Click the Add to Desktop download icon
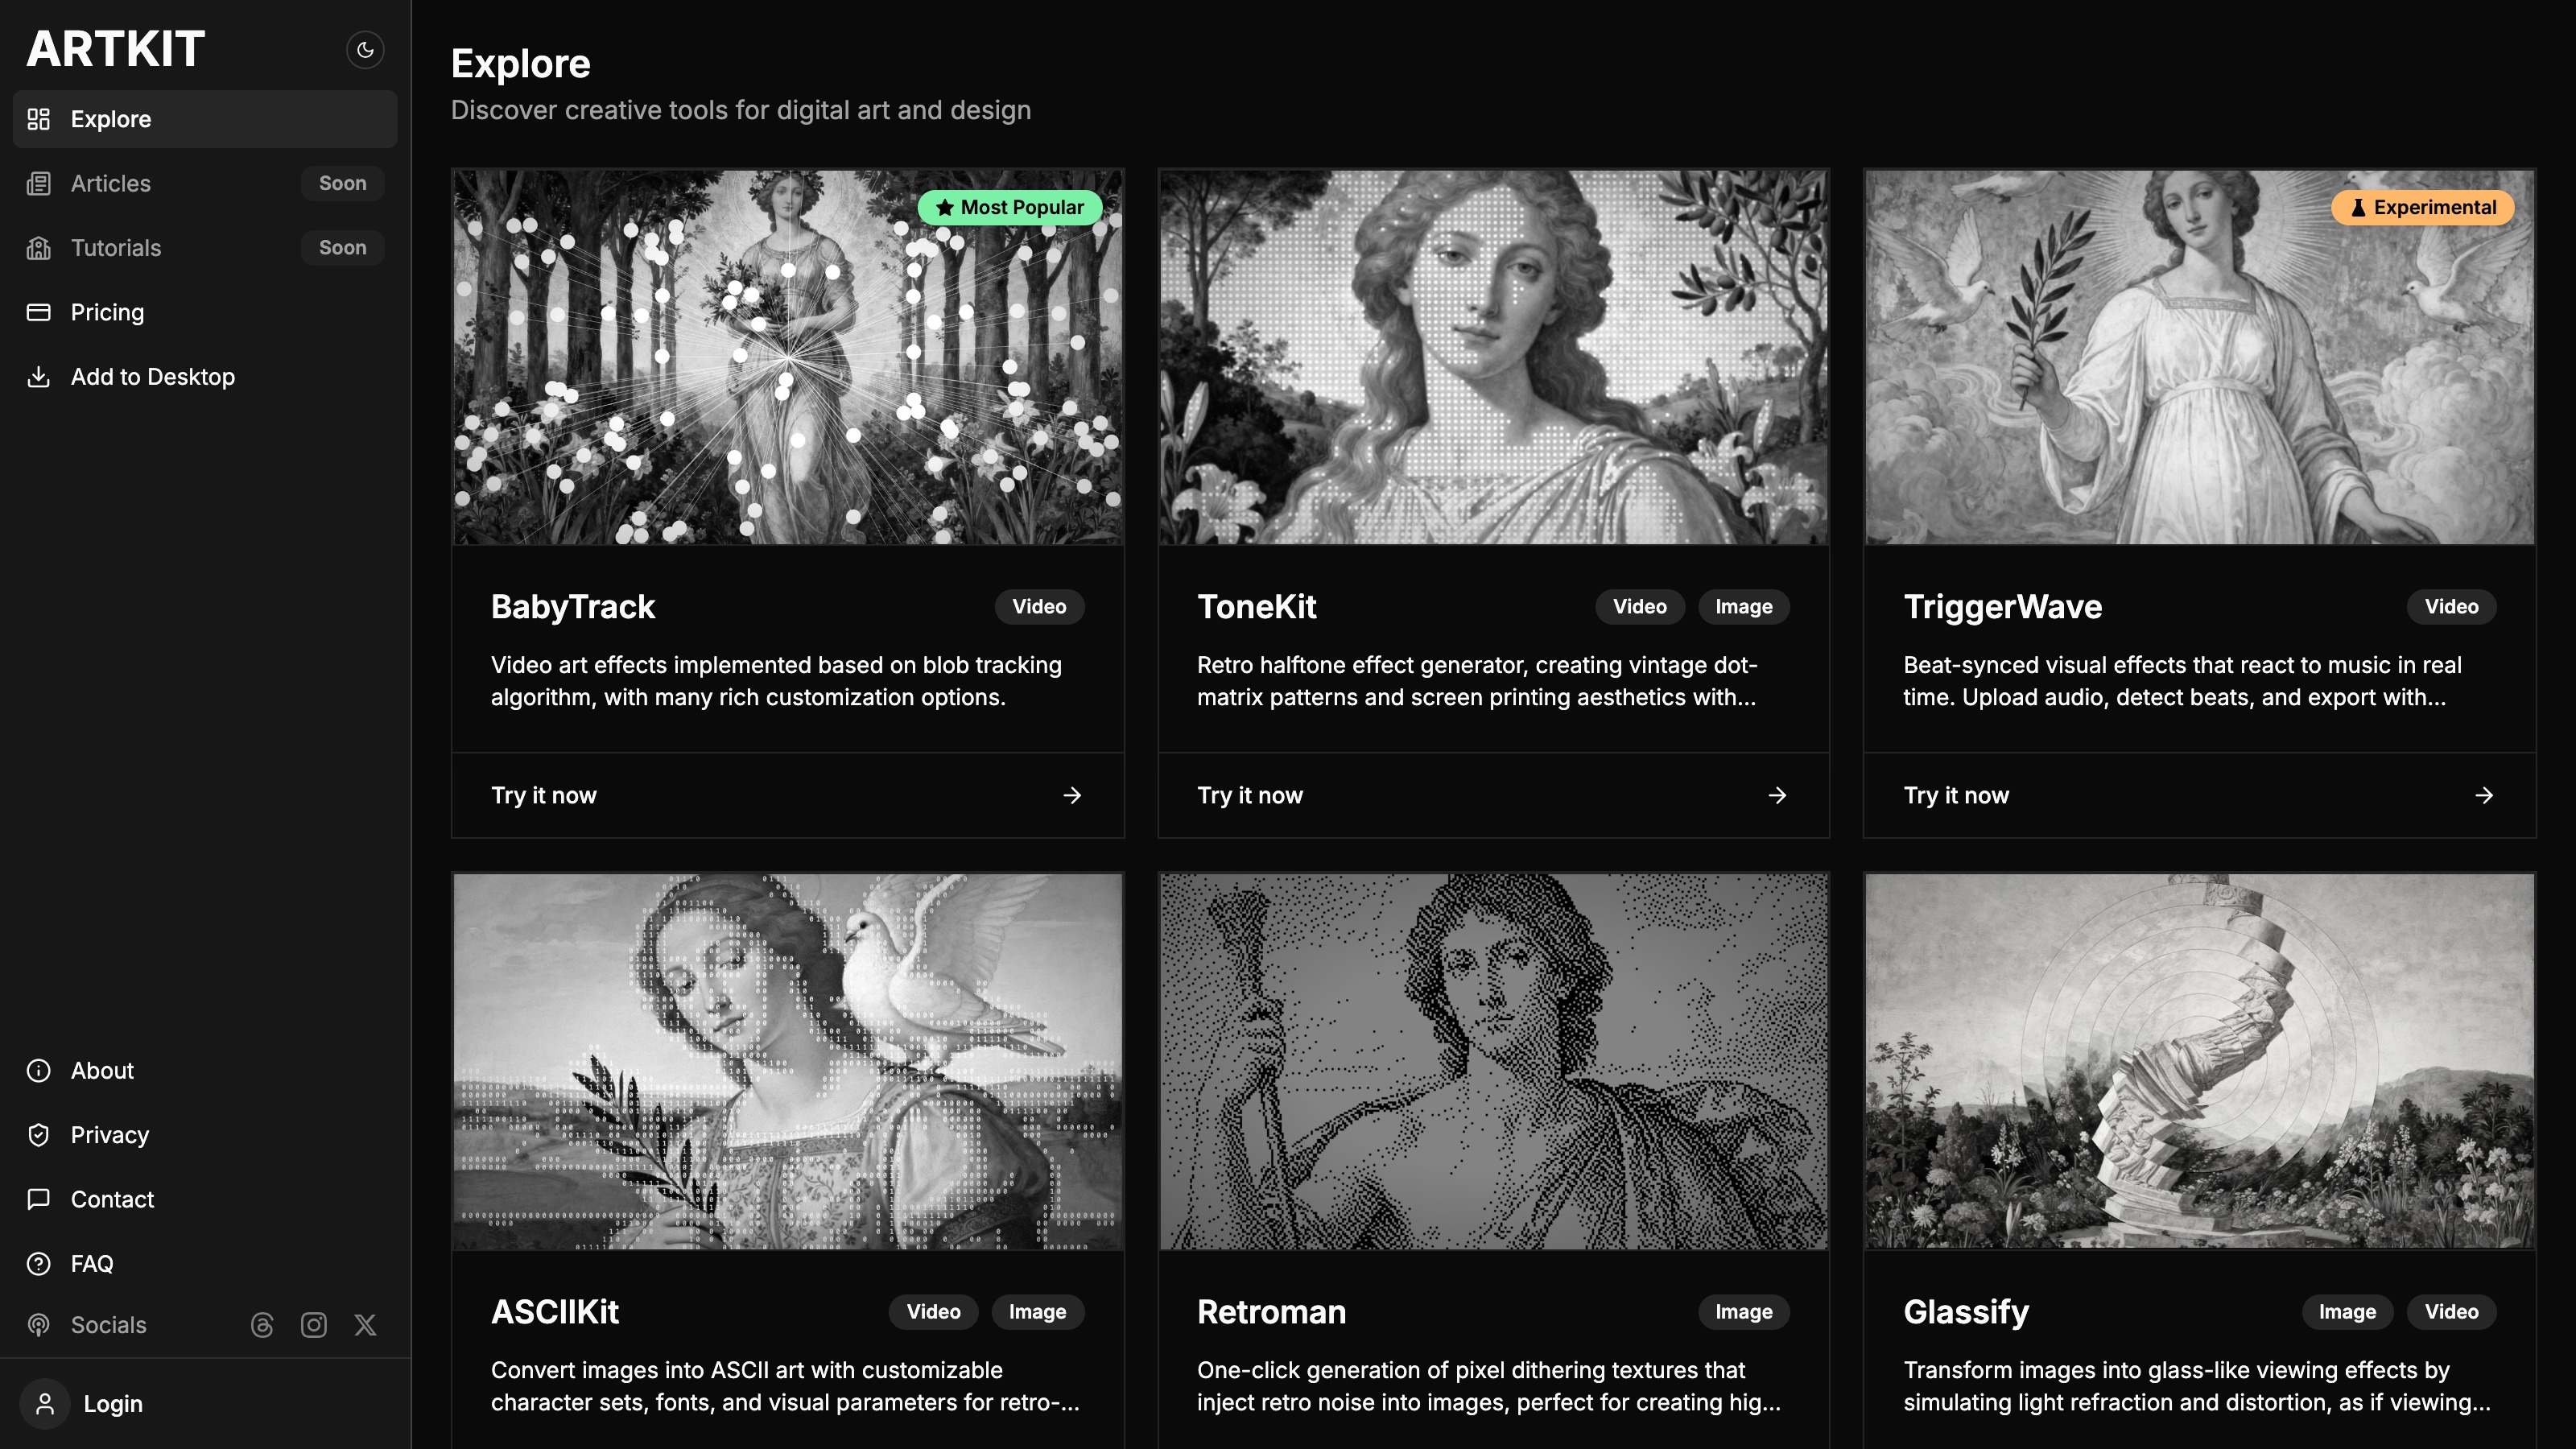 click(x=38, y=377)
